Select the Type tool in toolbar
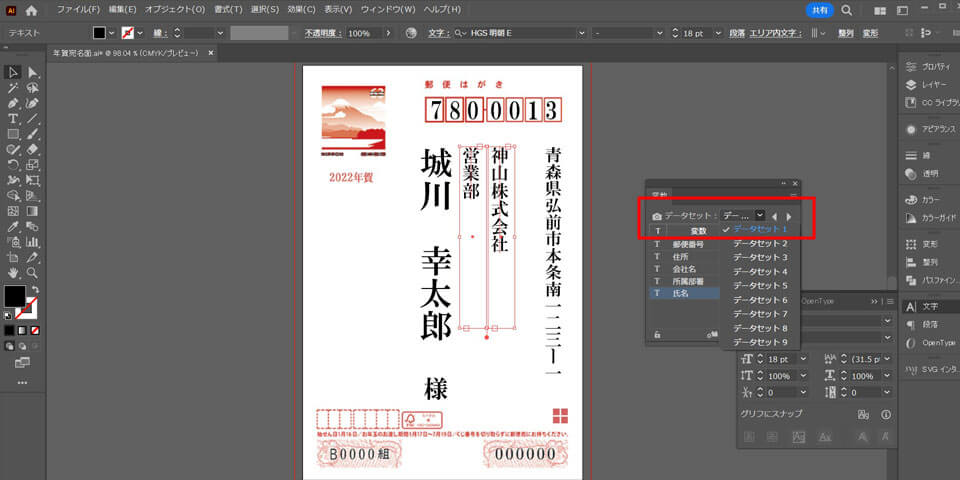The image size is (960, 480). (13, 118)
